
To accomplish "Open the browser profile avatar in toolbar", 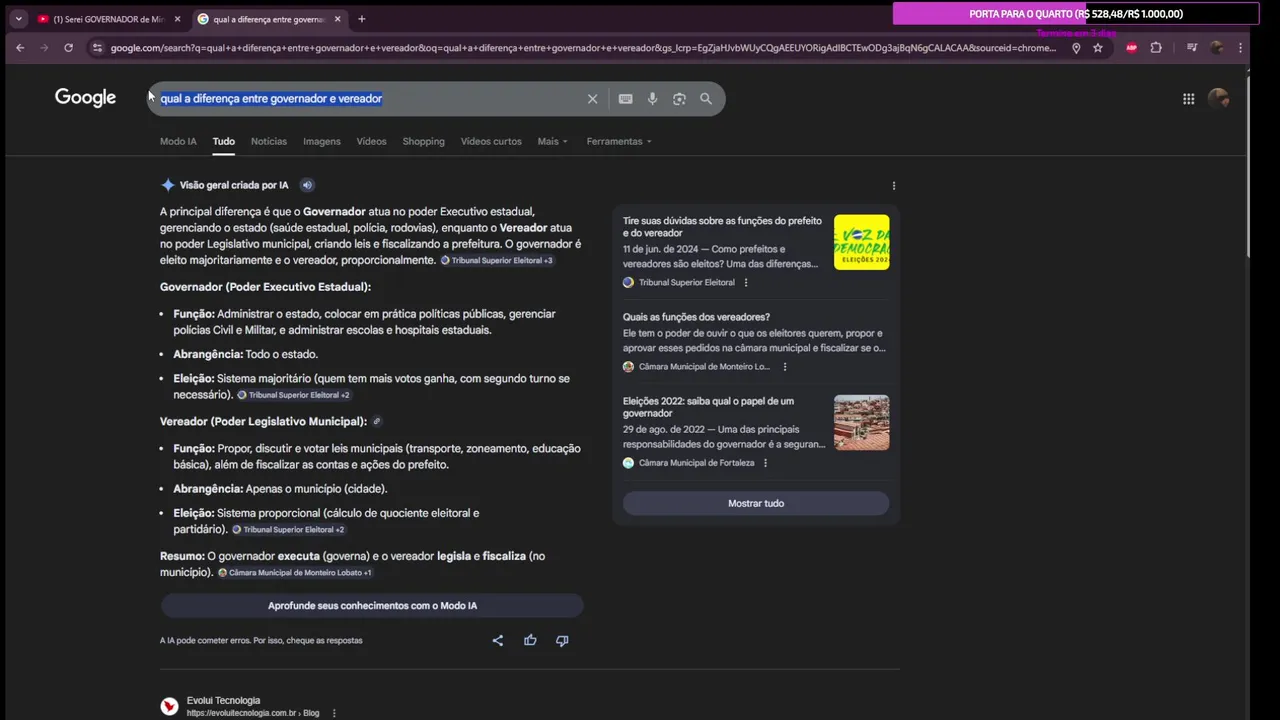I will pyautogui.click(x=1216, y=48).
